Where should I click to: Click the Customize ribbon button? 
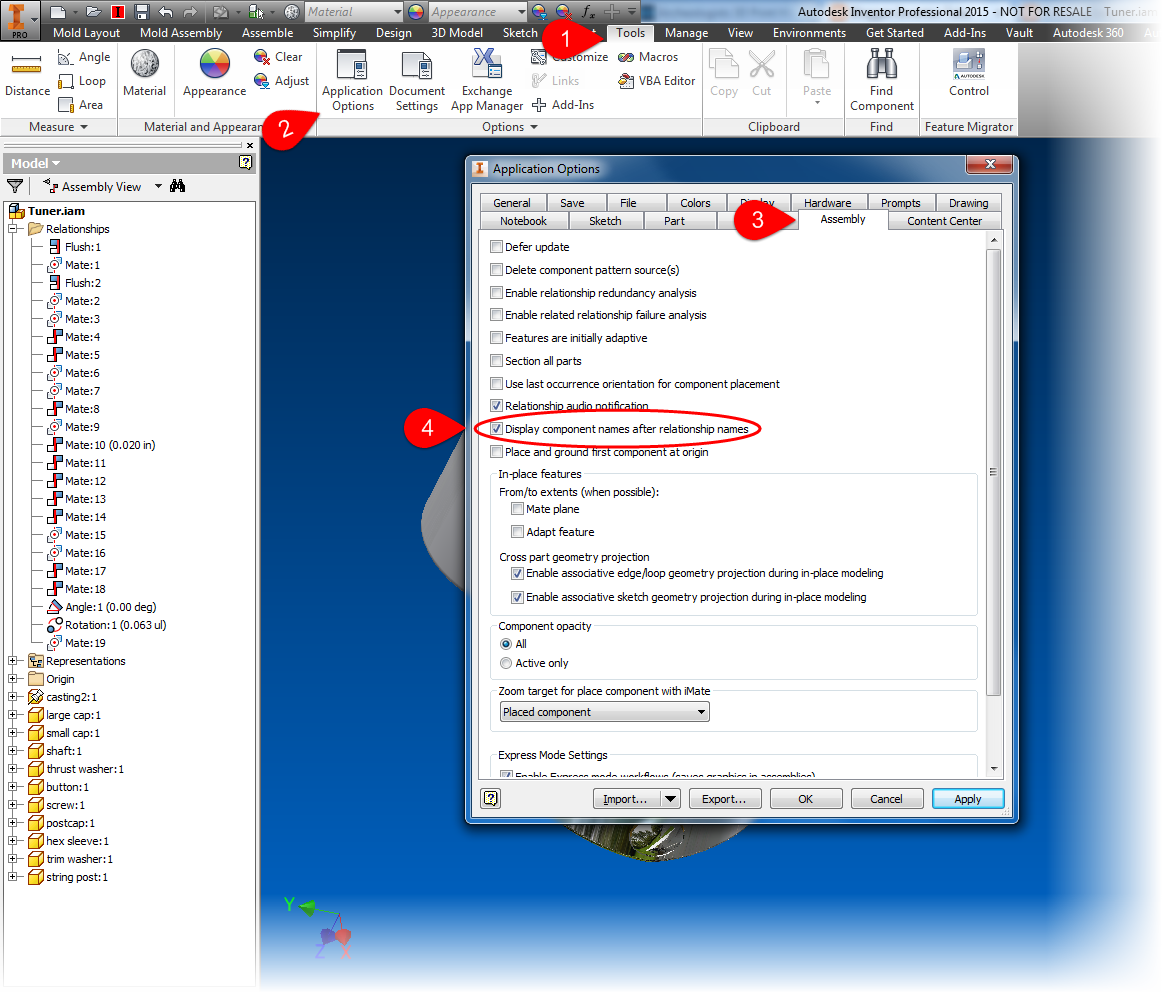[569, 57]
